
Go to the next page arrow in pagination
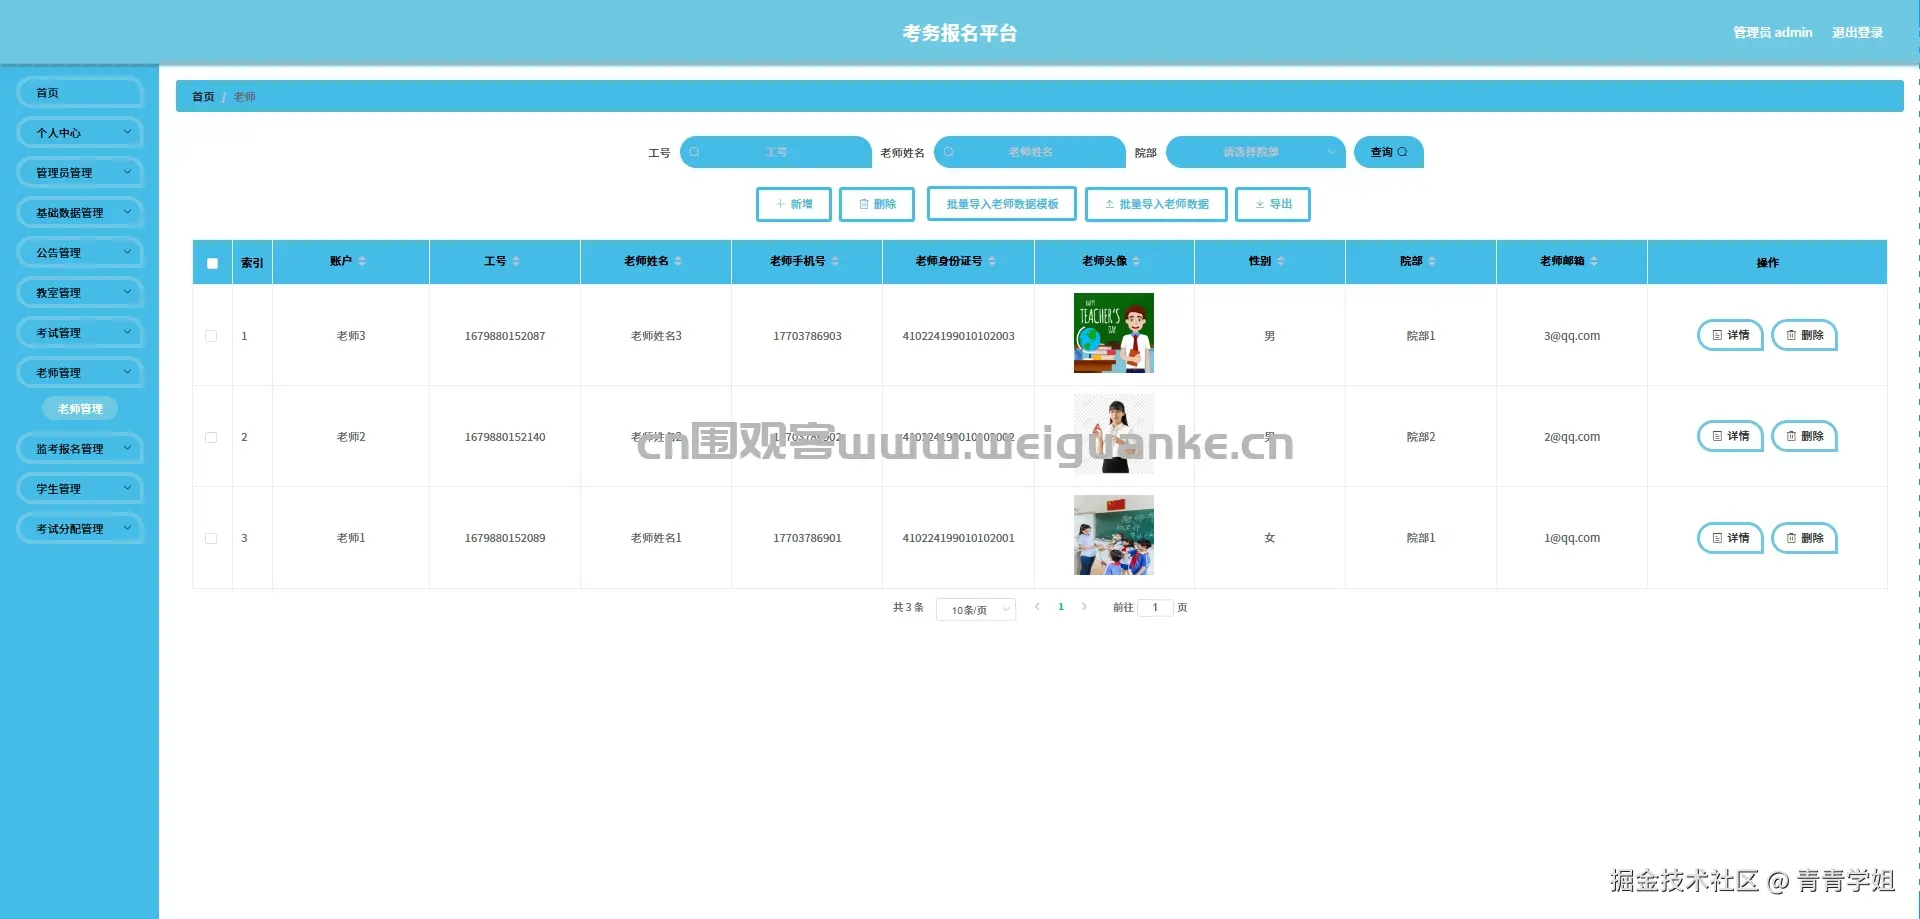[1084, 607]
